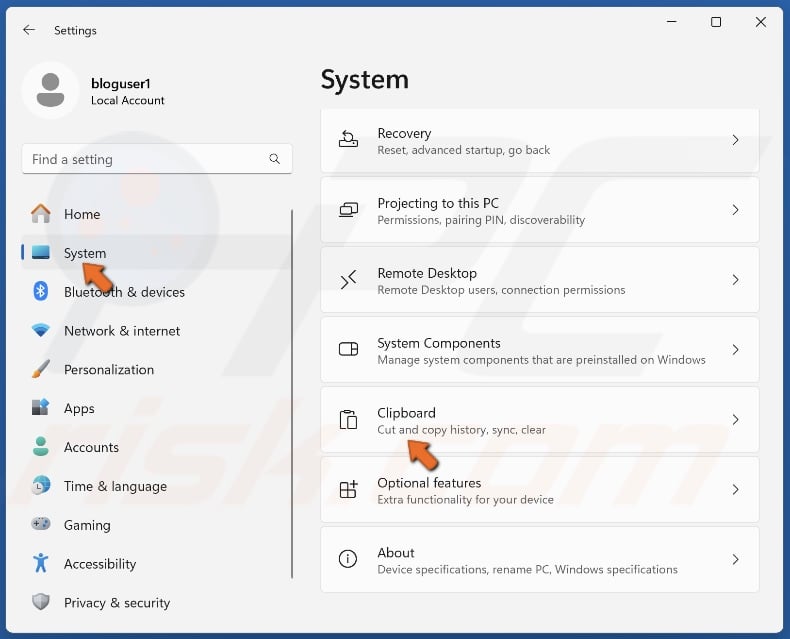
Task: Click 'Reset, advanced startup, go back'
Action: coord(464,150)
